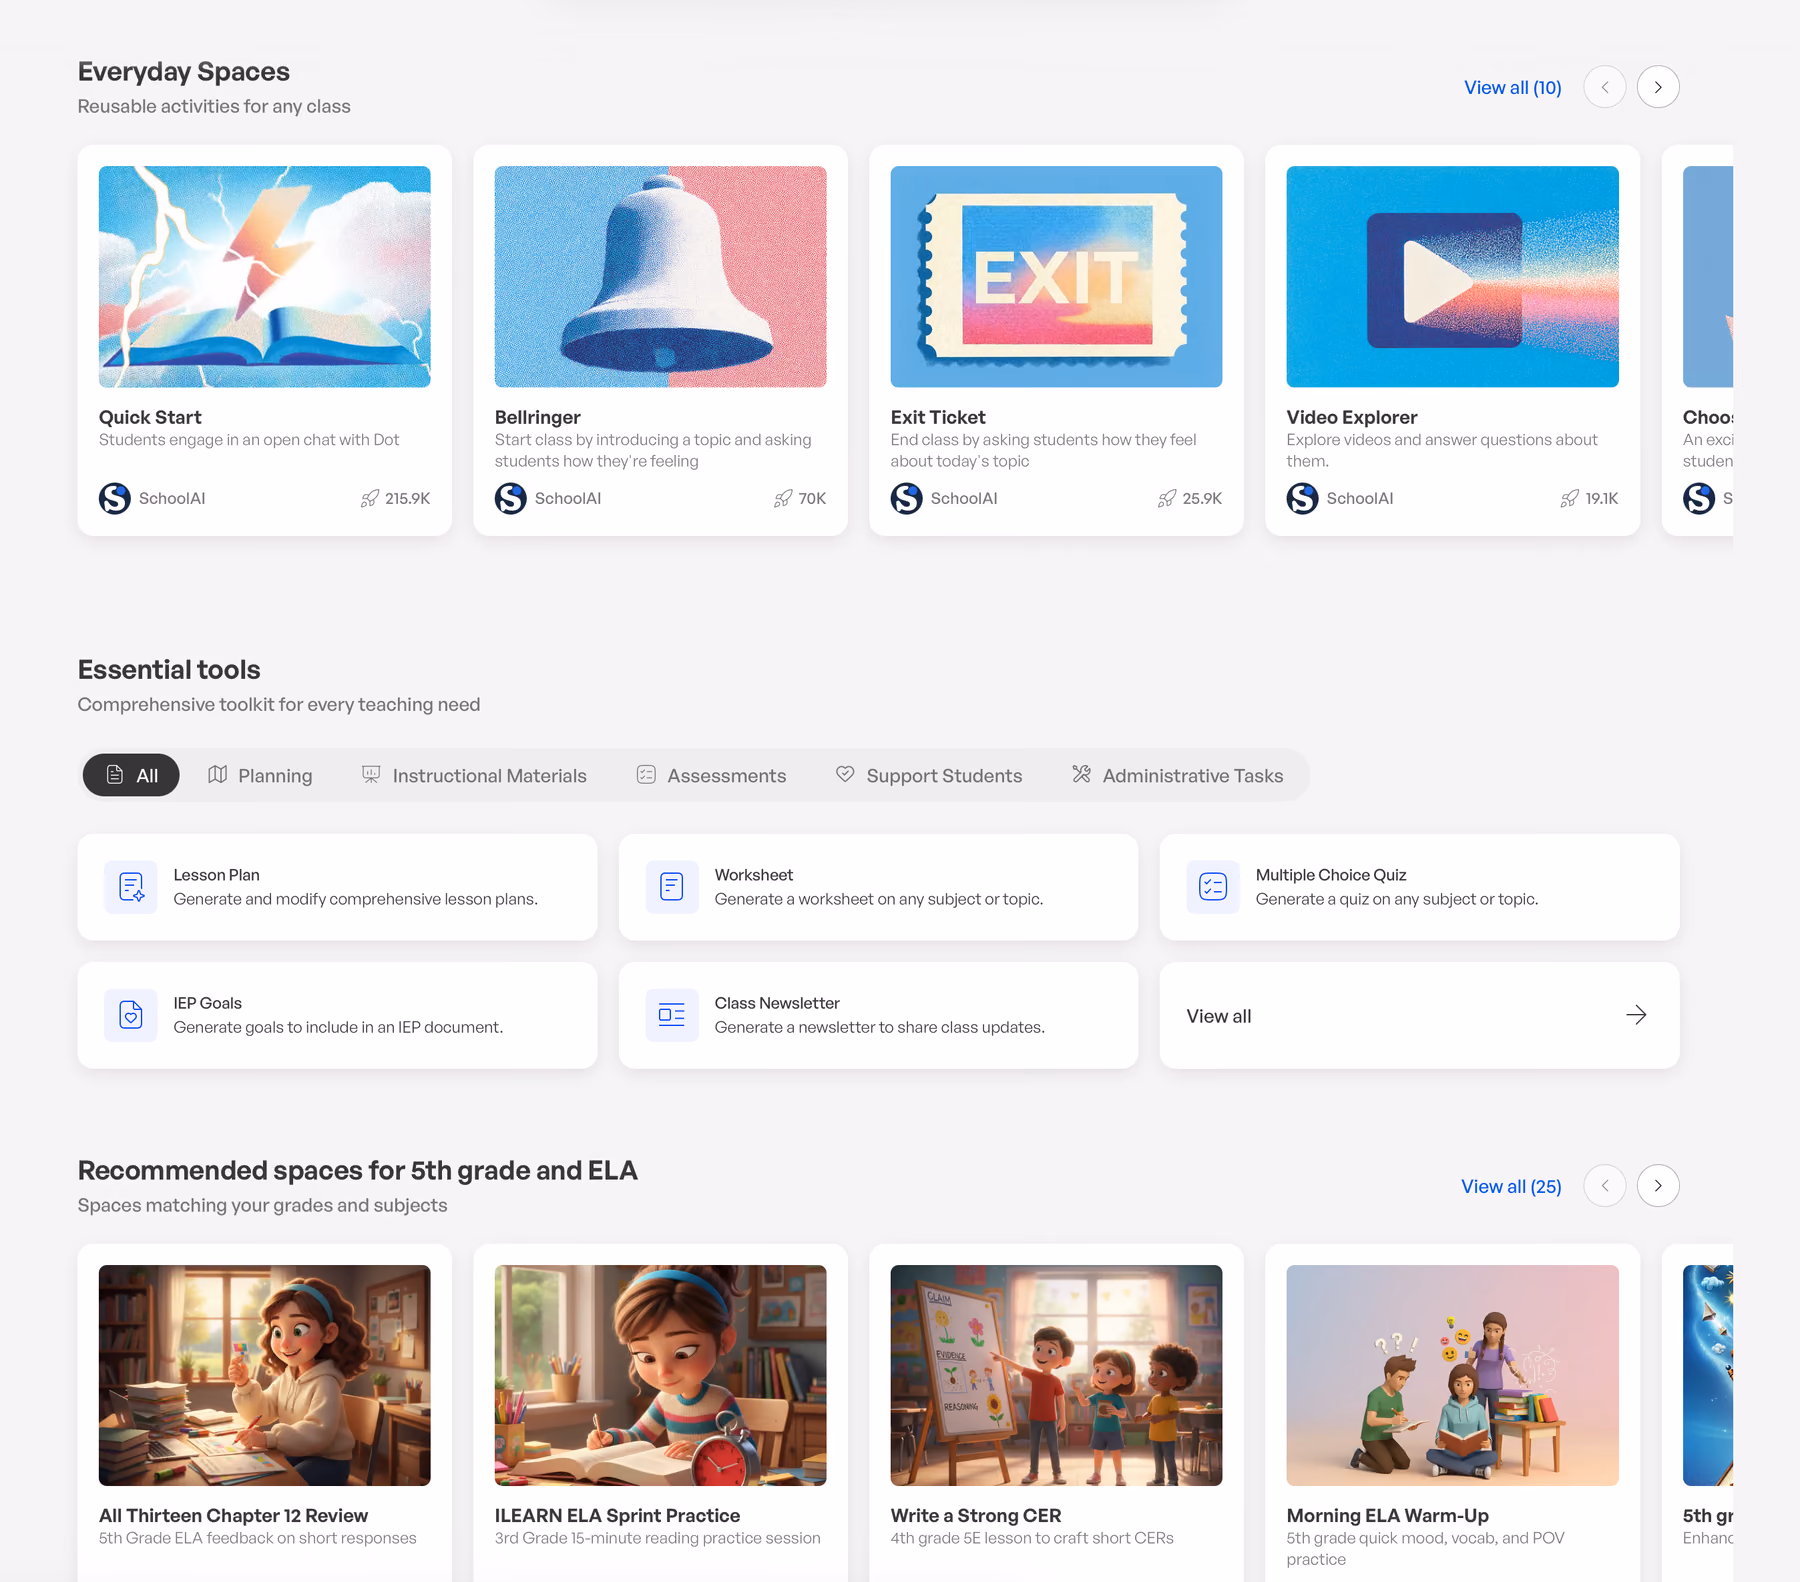Click the IEP Goals heart document icon
Screen dimensions: 1800x1582
[131, 1015]
